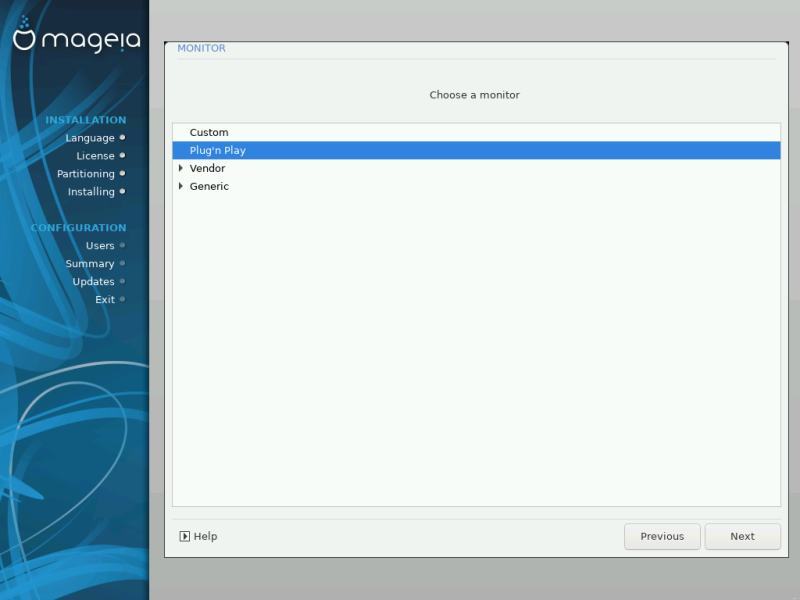Click the bullet beside Partitioning step
The height and width of the screenshot is (600, 800).
coord(122,173)
